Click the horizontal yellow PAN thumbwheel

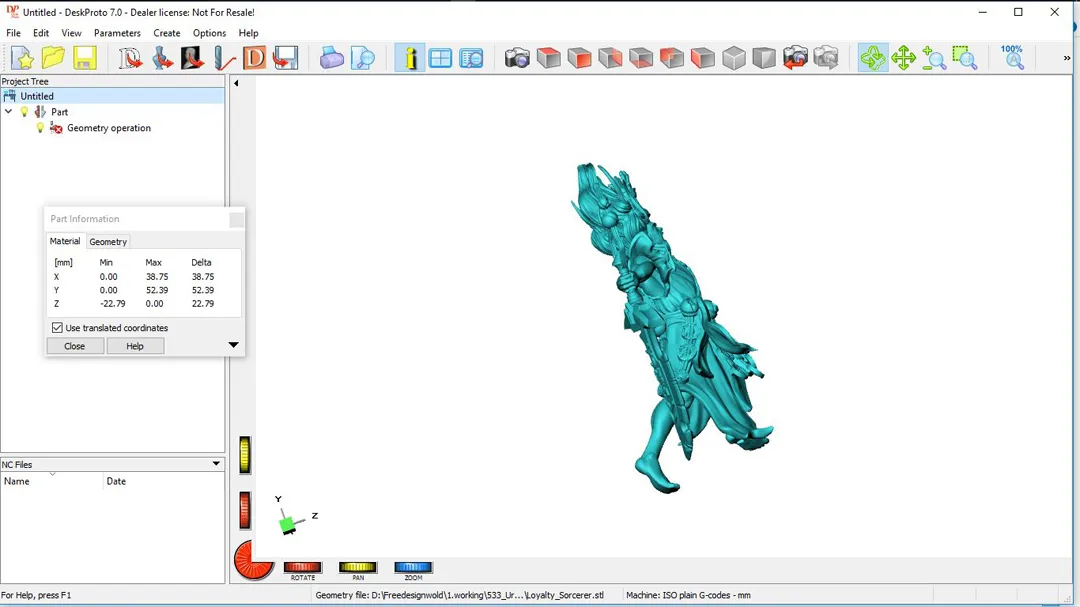tap(357, 567)
